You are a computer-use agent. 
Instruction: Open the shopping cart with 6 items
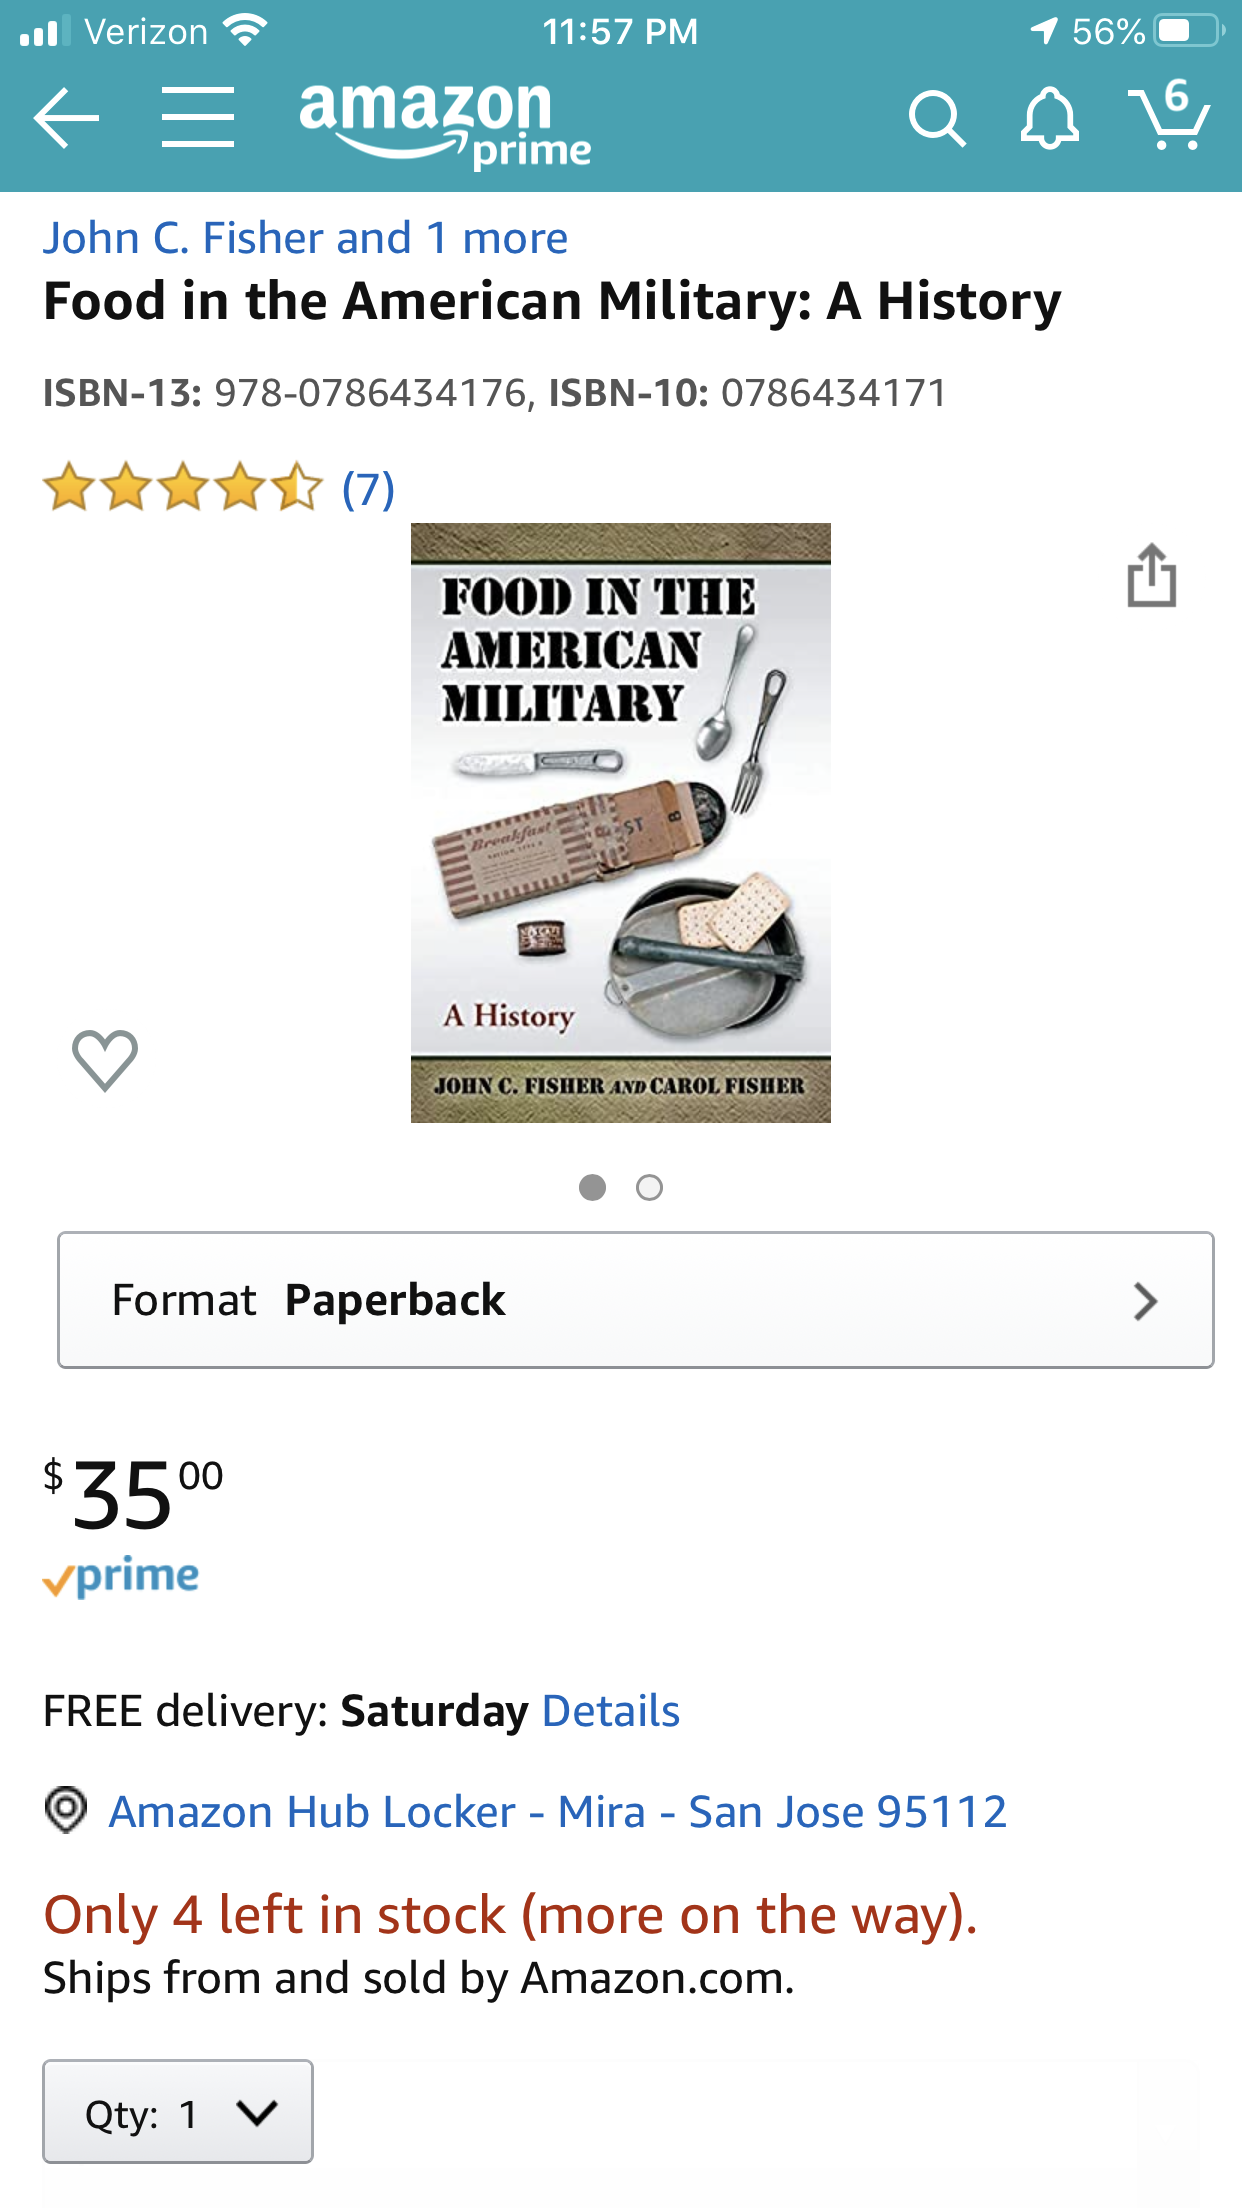(x=1169, y=114)
